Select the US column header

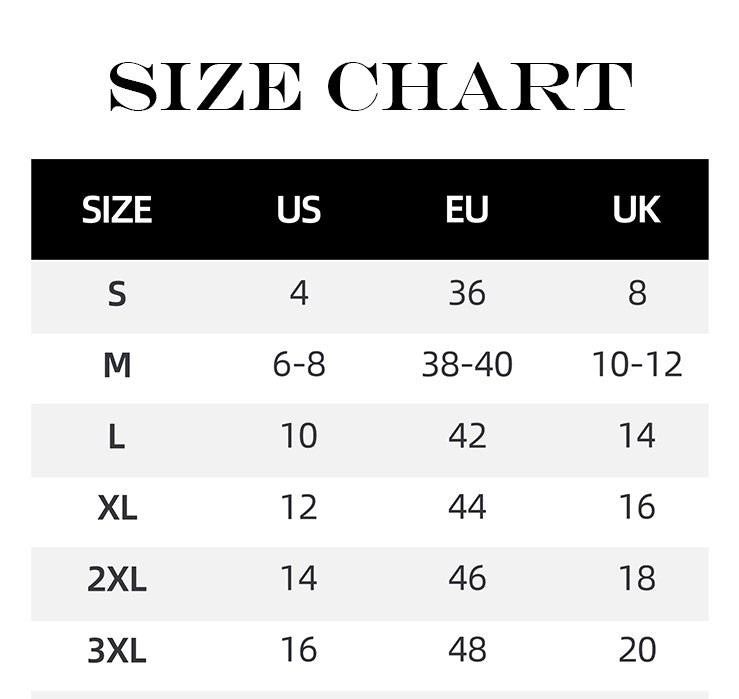coord(299,210)
